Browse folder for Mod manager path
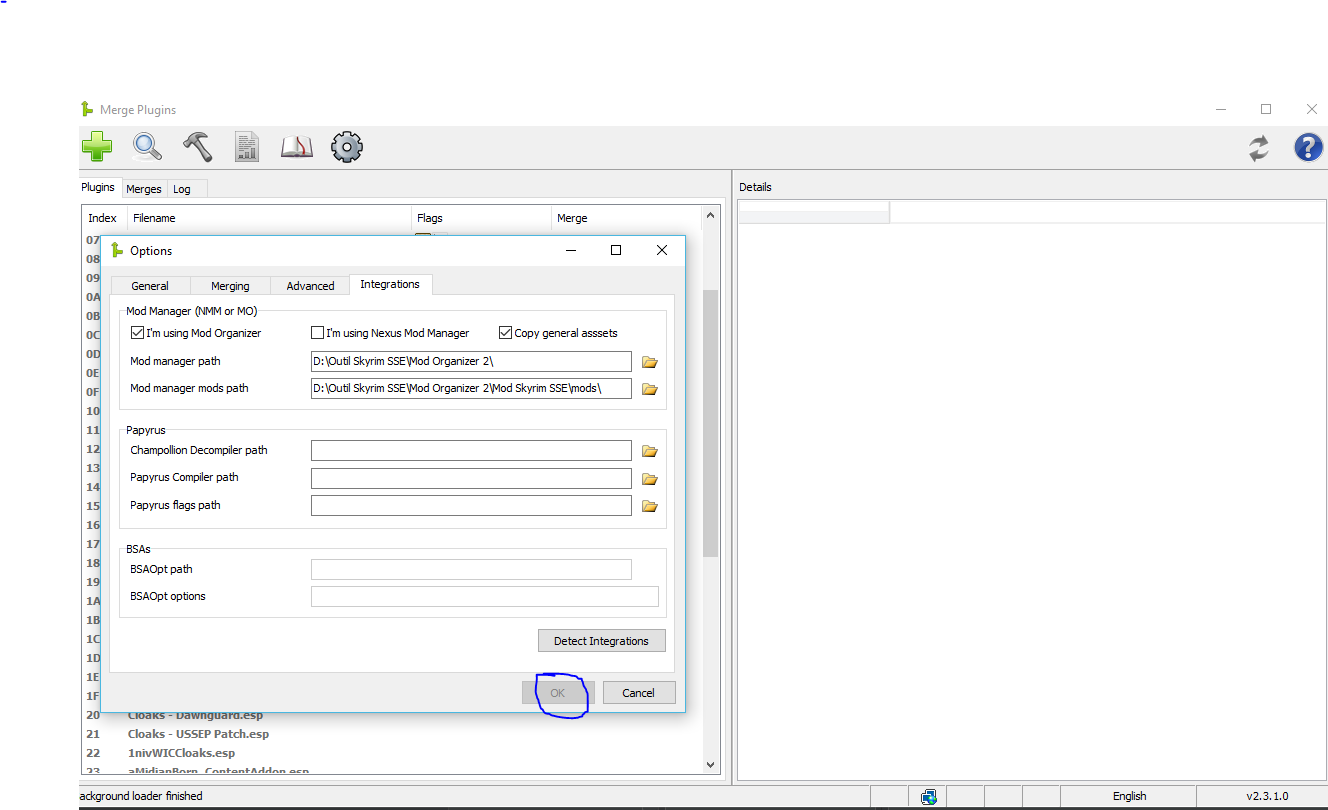The image size is (1328, 810). (x=650, y=362)
